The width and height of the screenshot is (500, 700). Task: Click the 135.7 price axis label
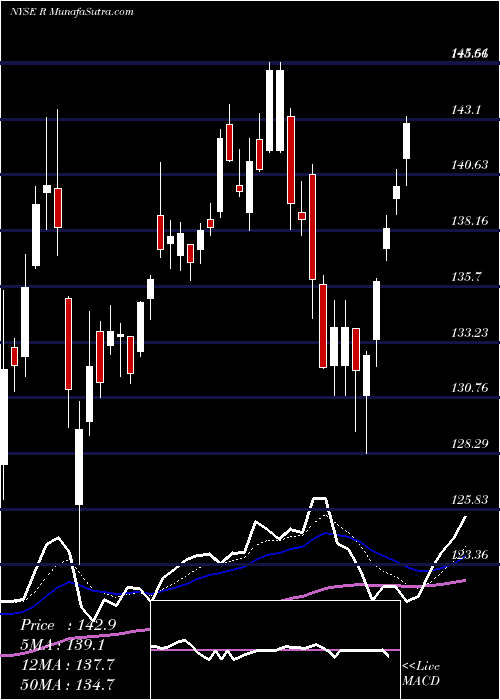click(466, 276)
